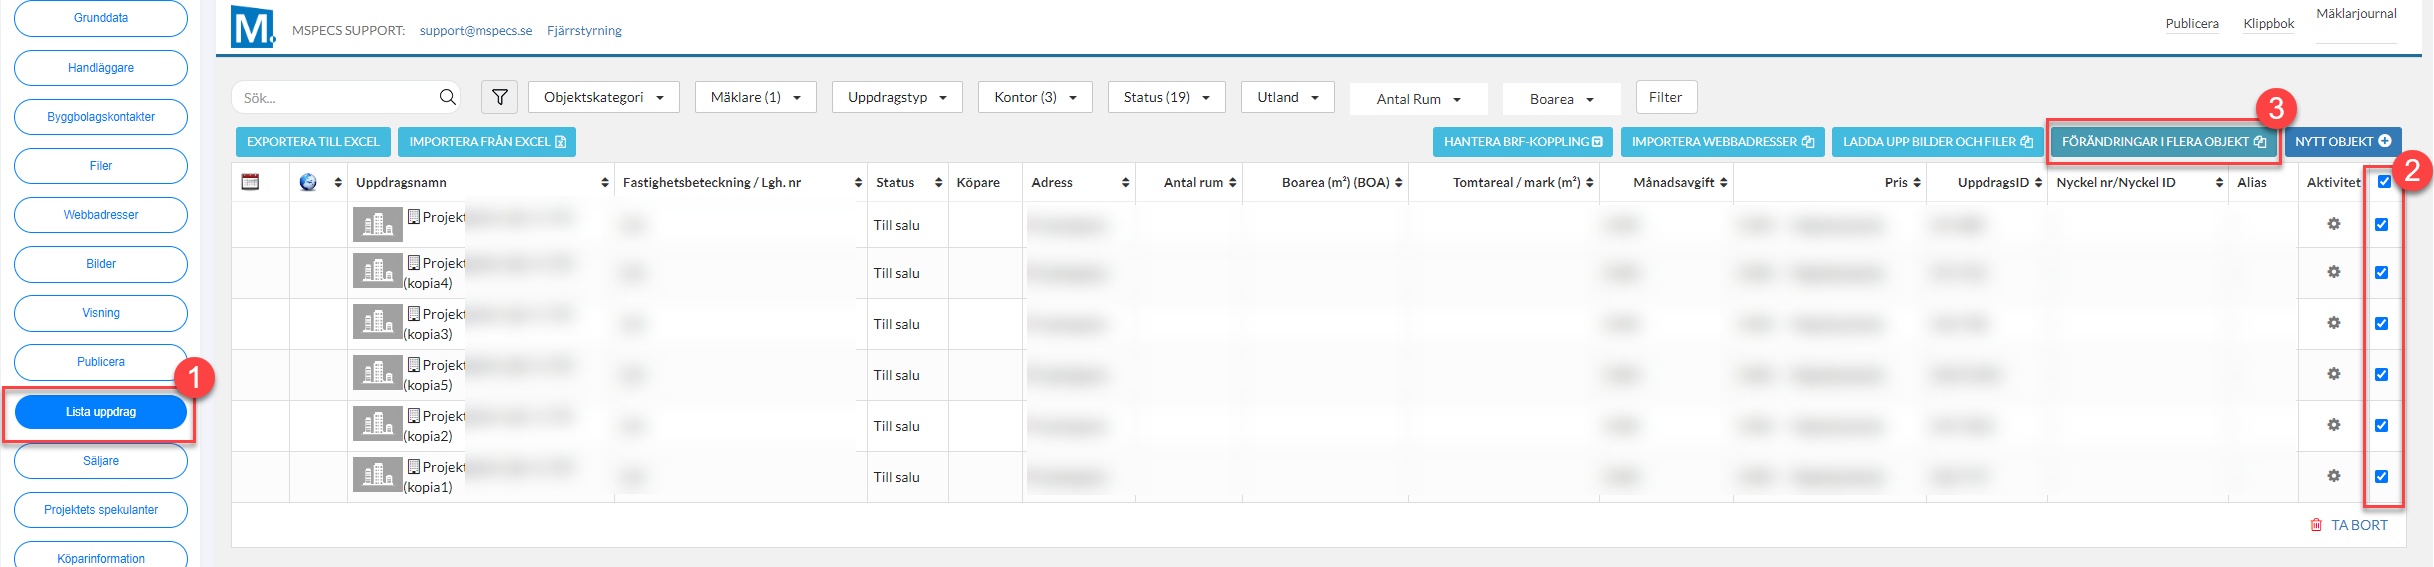Screen dimensions: 2434x567
Task: Sort by UppdragsID column arrows
Action: [2039, 183]
